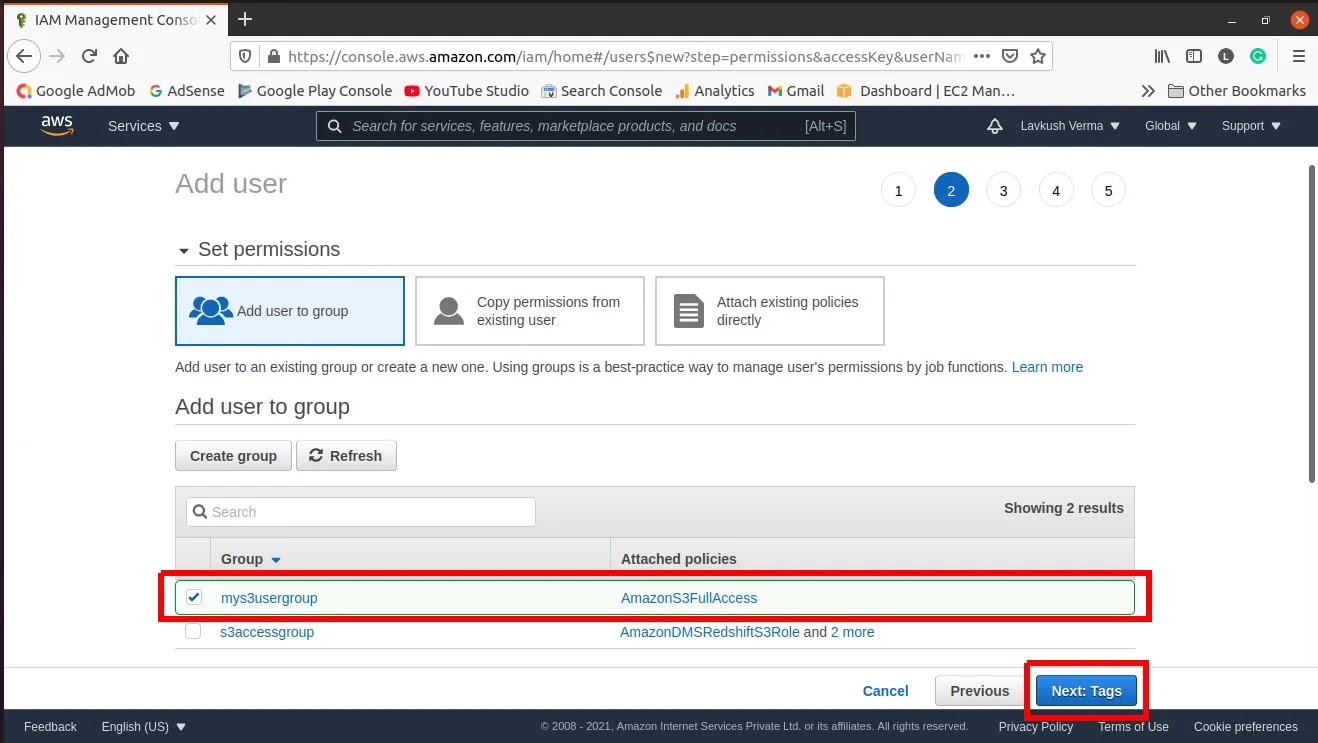Screen dimensions: 1318x743
Task: Select Attach existing policies directly
Action: point(770,311)
